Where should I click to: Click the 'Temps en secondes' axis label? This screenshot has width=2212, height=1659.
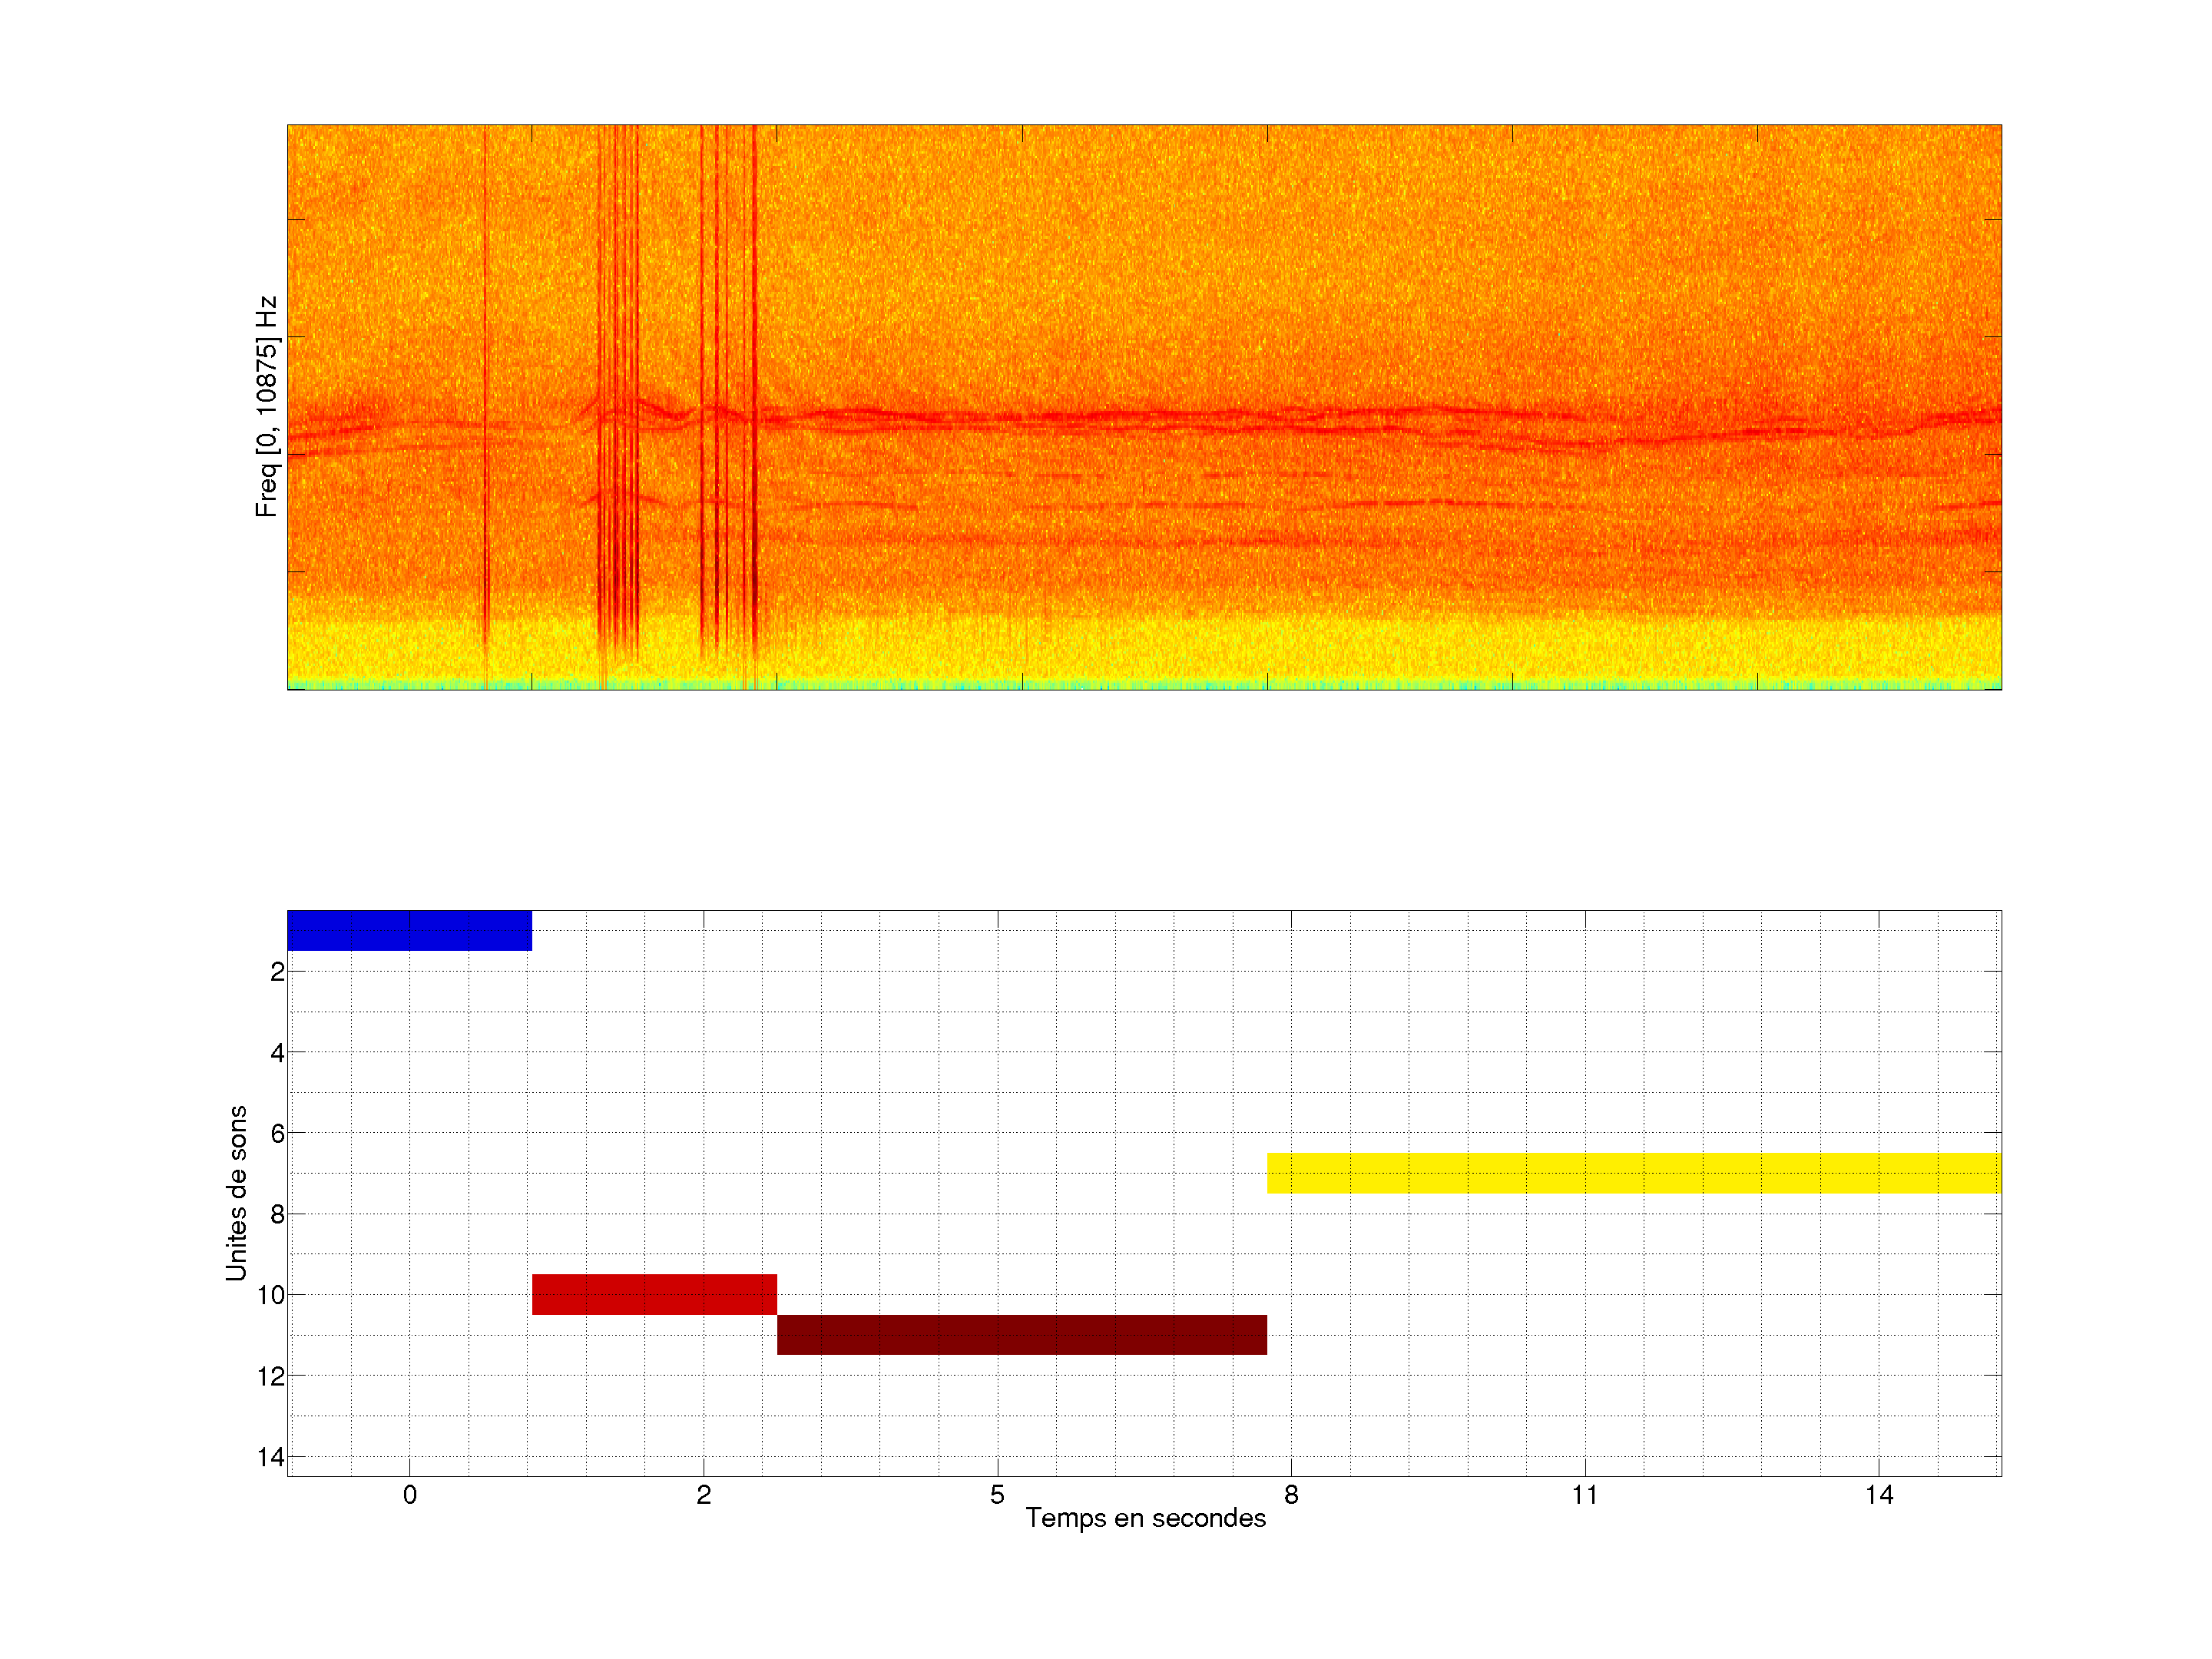[x=1145, y=1518]
